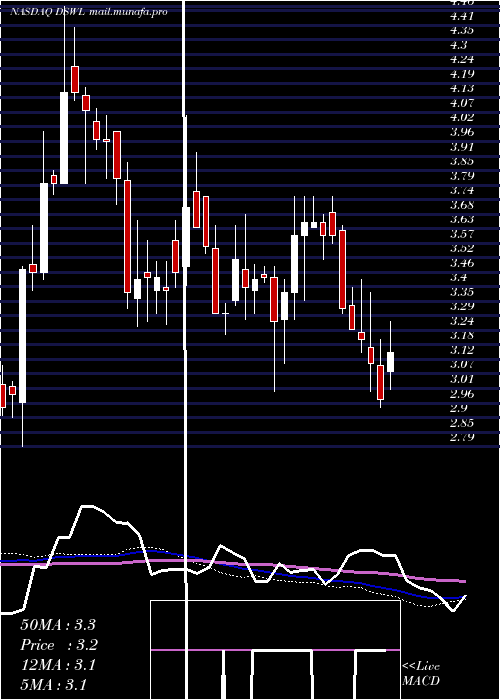Select the 3.4 price axis label

click(459, 278)
